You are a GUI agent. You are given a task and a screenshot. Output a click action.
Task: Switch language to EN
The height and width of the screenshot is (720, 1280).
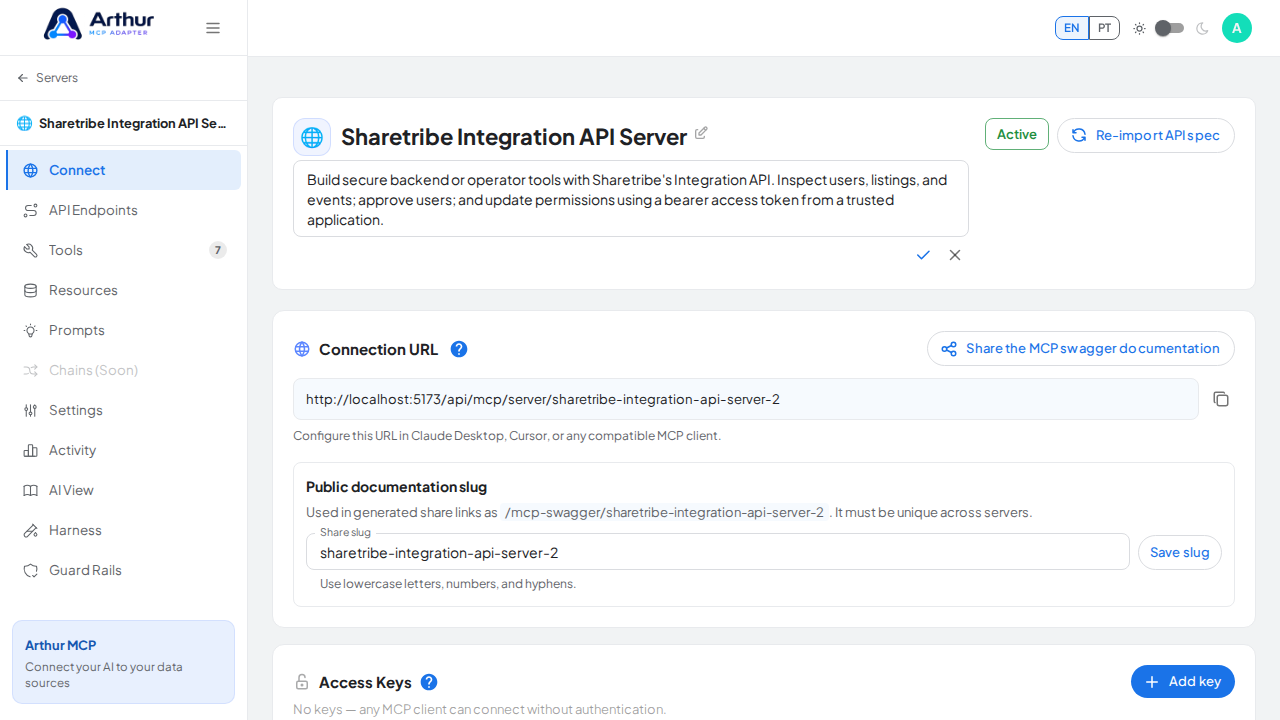tap(1072, 28)
